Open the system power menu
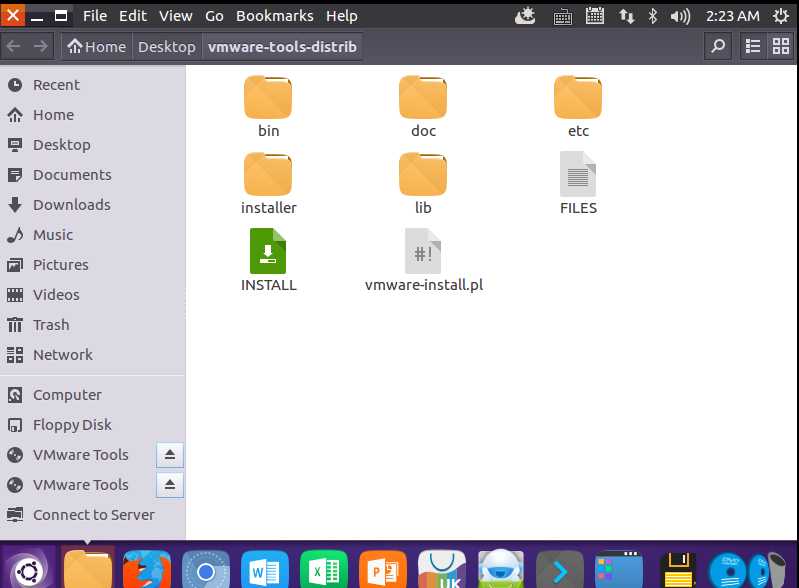Image resolution: width=799 pixels, height=588 pixels. coord(781,16)
